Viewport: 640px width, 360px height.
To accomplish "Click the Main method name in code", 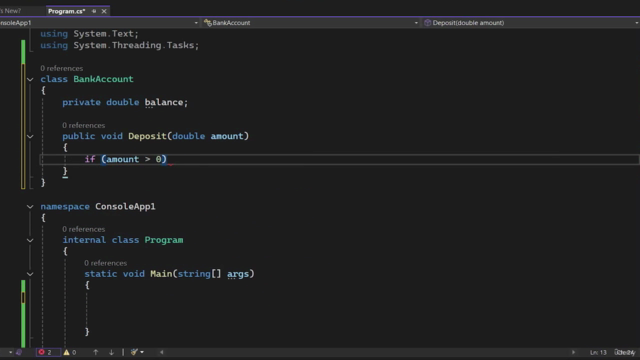I will point(161,274).
